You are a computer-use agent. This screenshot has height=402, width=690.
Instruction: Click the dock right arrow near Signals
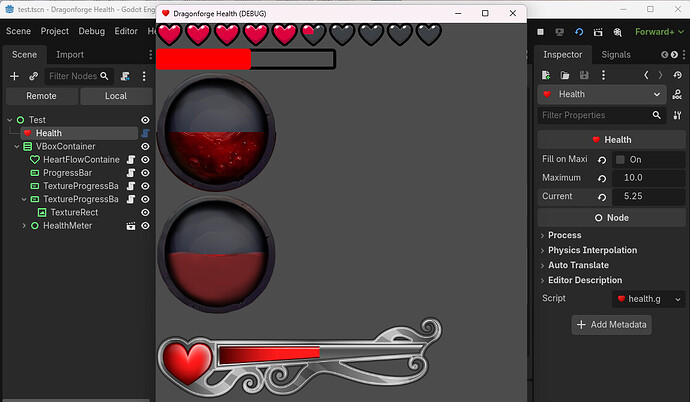674,55
